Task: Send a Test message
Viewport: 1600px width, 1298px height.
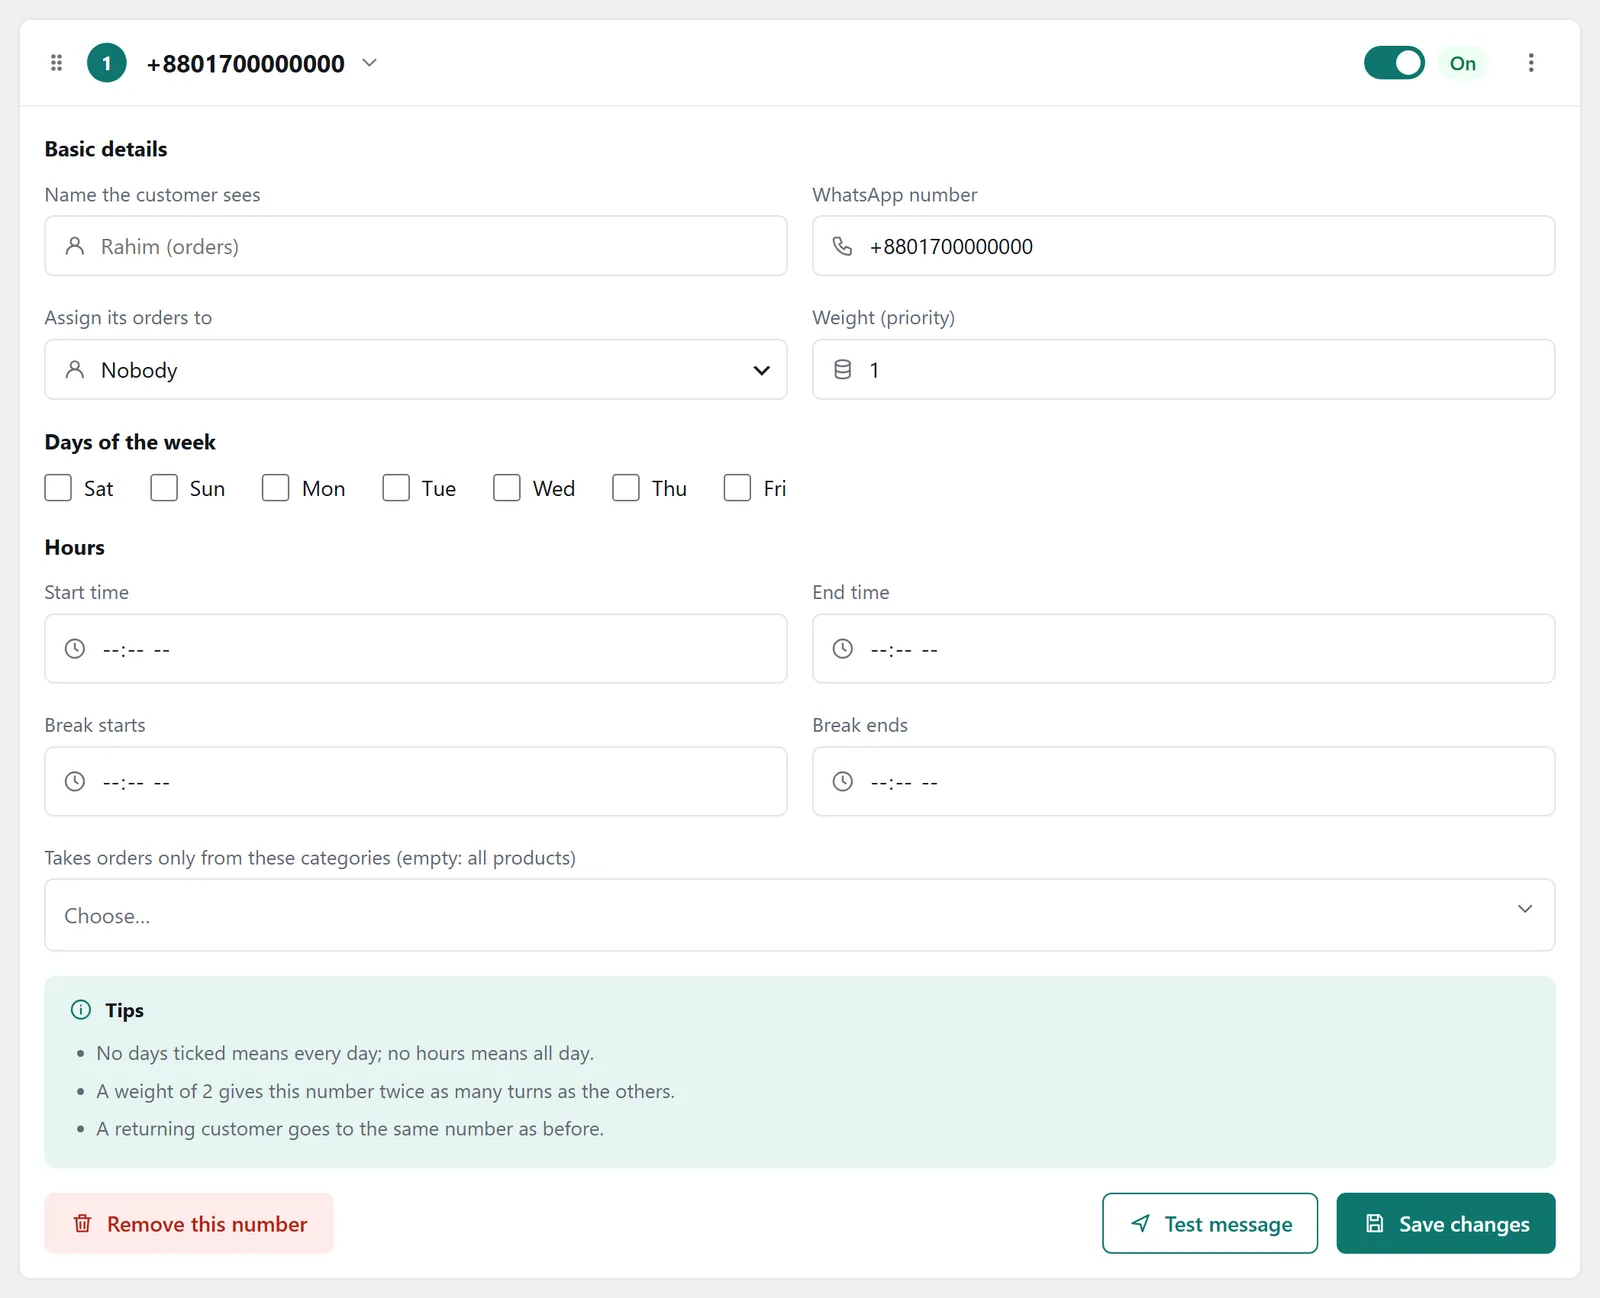Action: pyautogui.click(x=1210, y=1223)
